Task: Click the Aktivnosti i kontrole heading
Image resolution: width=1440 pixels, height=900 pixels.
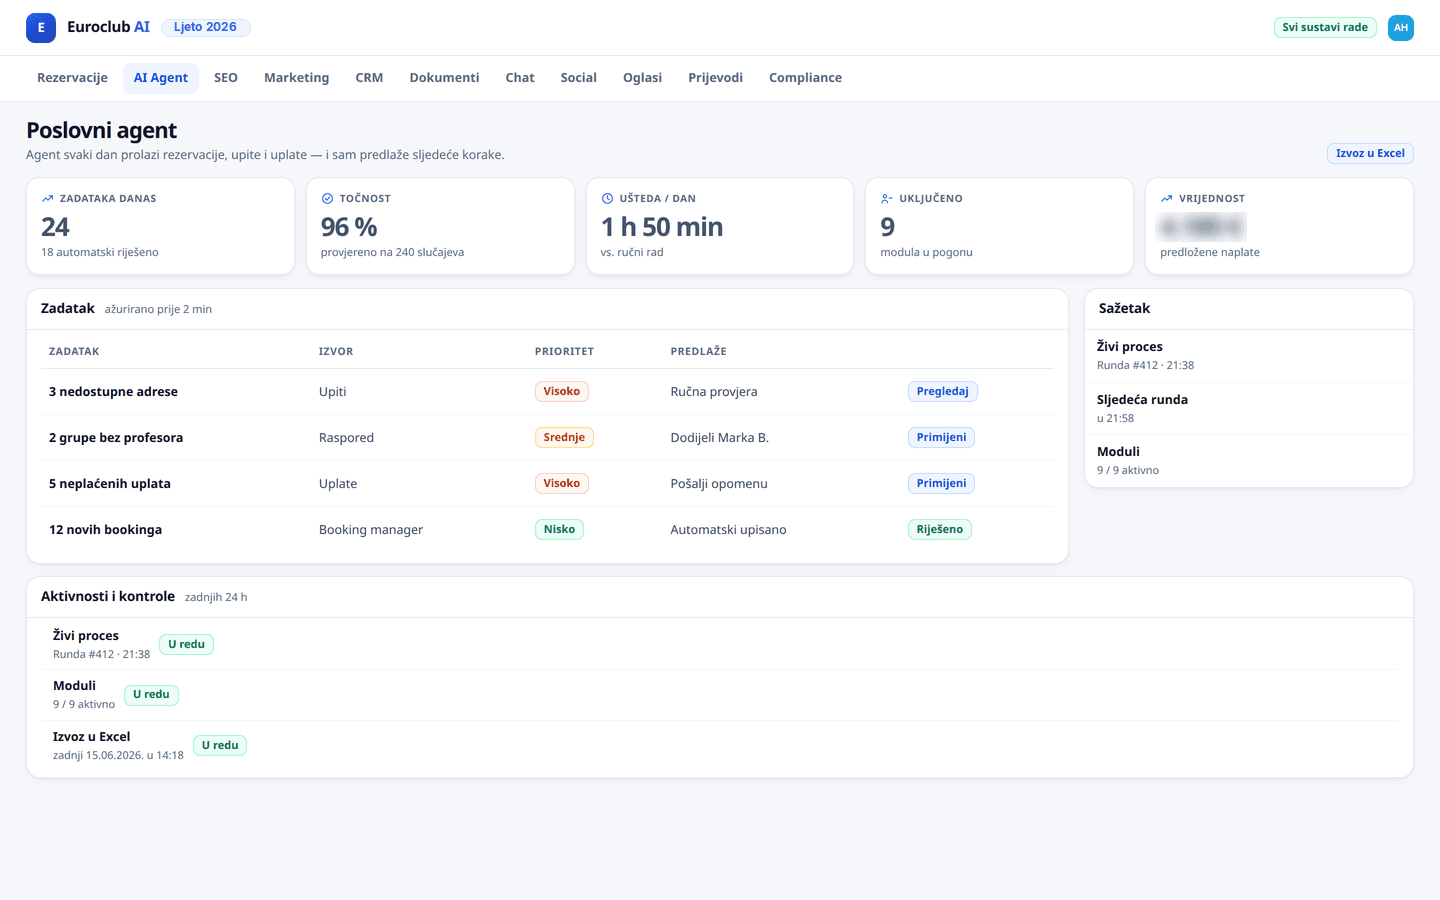Action: [x=108, y=597]
